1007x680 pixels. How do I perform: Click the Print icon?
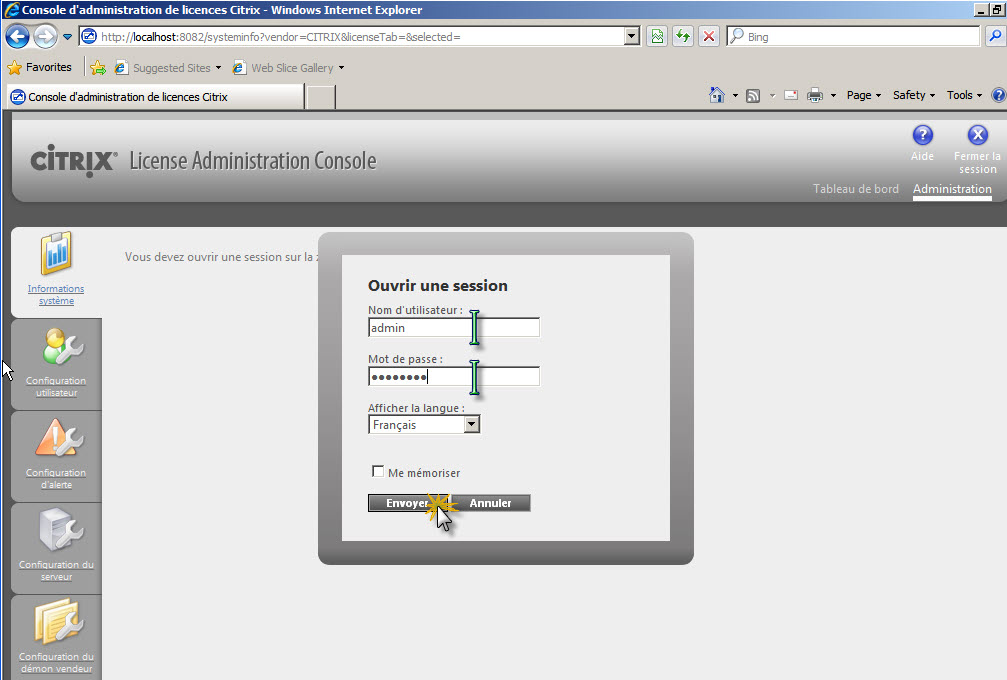815,95
